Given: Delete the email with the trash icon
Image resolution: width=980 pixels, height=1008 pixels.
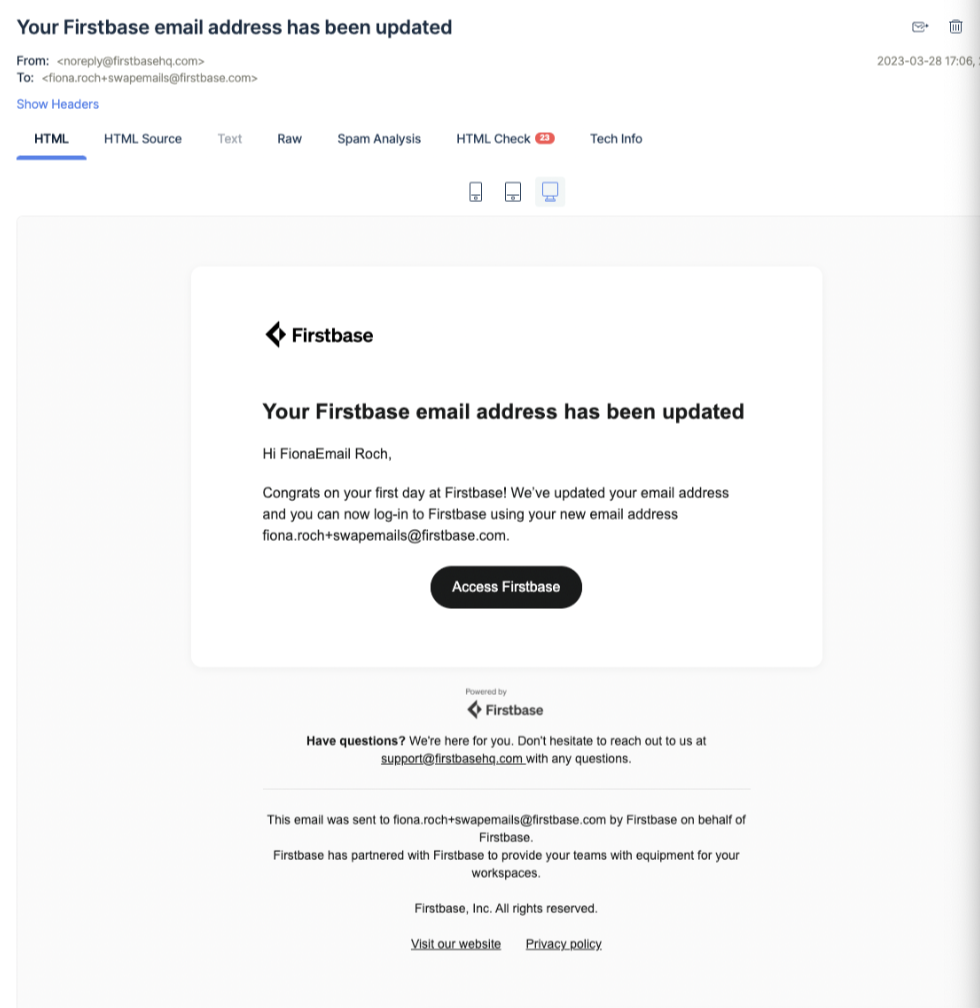Looking at the screenshot, I should (956, 26).
